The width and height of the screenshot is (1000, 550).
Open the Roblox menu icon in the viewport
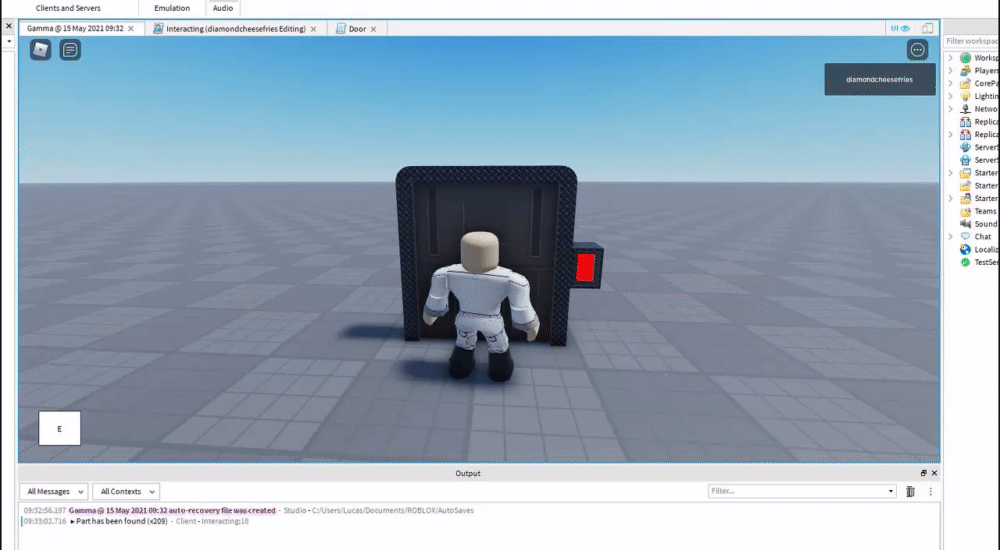[x=41, y=50]
